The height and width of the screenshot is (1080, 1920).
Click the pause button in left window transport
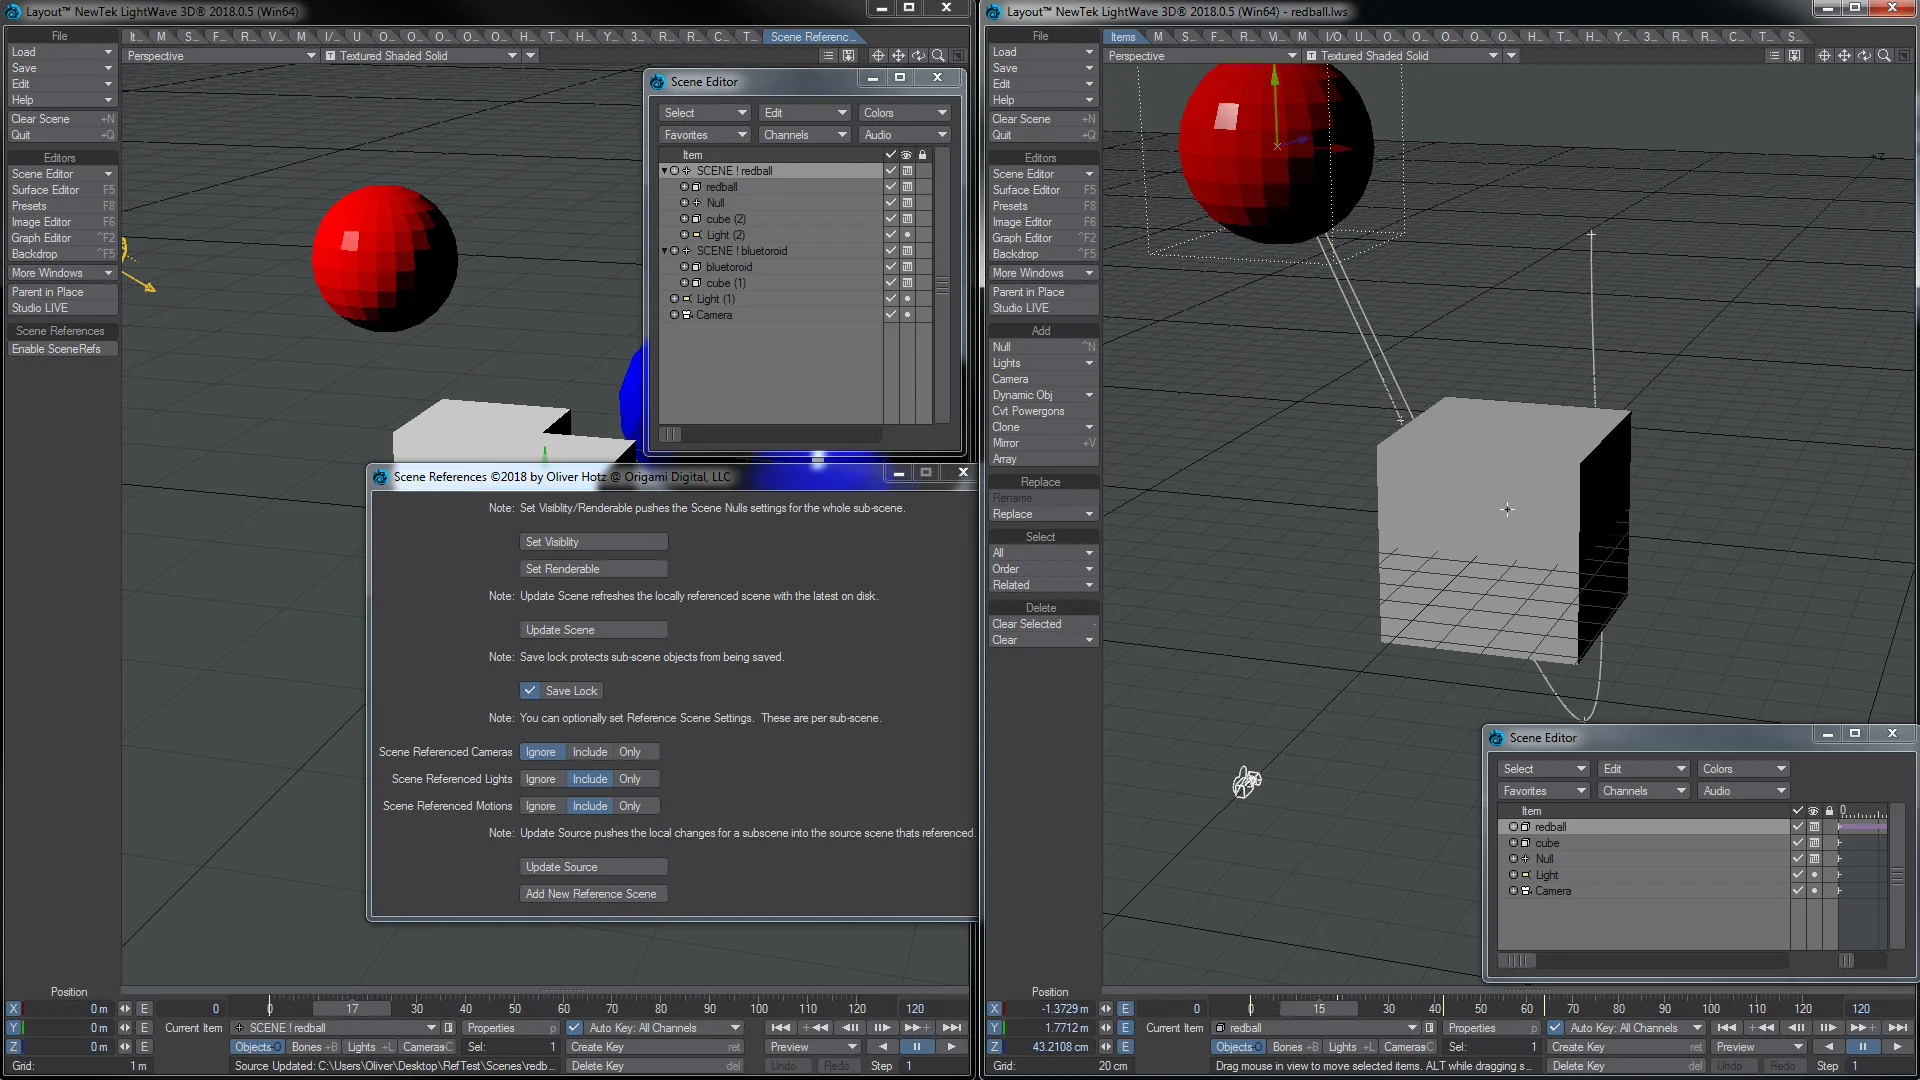916,1047
